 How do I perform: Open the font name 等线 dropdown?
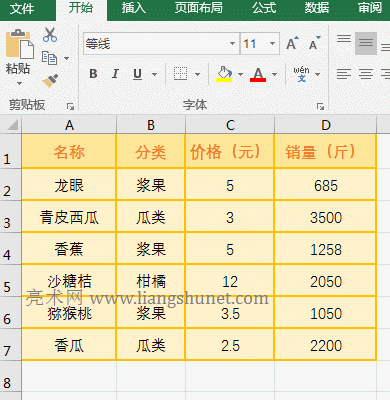232,44
